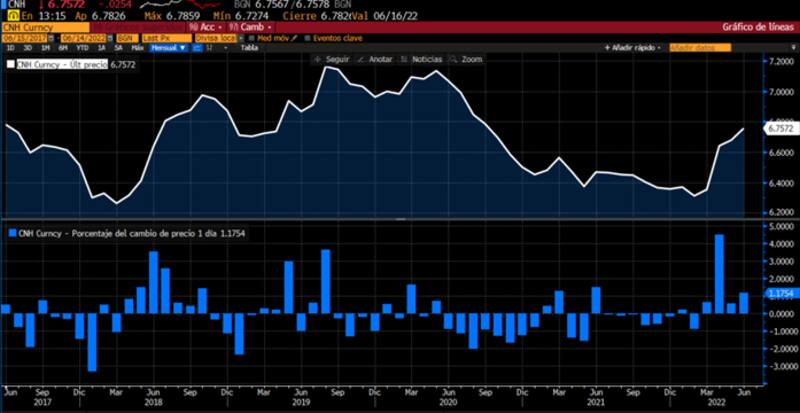The image size is (800, 413).
Task: Select the Anotar pencil tool
Action: [375, 59]
